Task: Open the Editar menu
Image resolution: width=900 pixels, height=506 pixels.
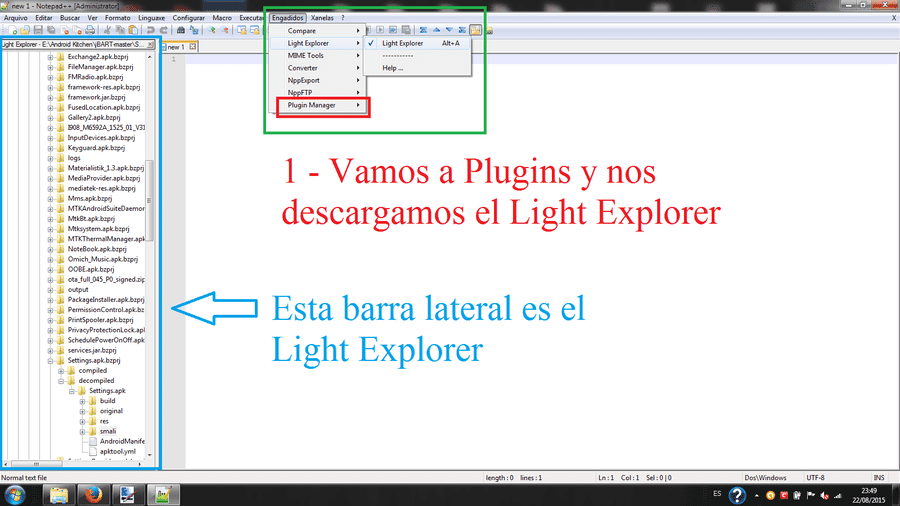Action: click(x=44, y=18)
